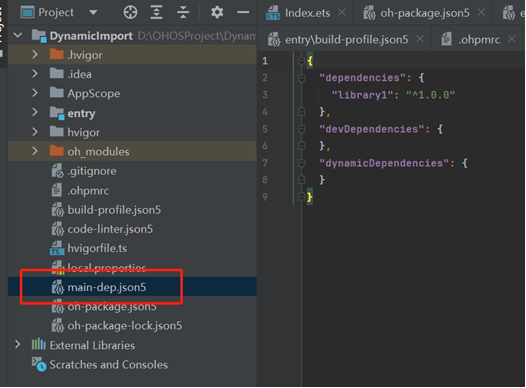This screenshot has height=388, width=526.
Task: Expand the hvigor folder
Action: click(35, 132)
